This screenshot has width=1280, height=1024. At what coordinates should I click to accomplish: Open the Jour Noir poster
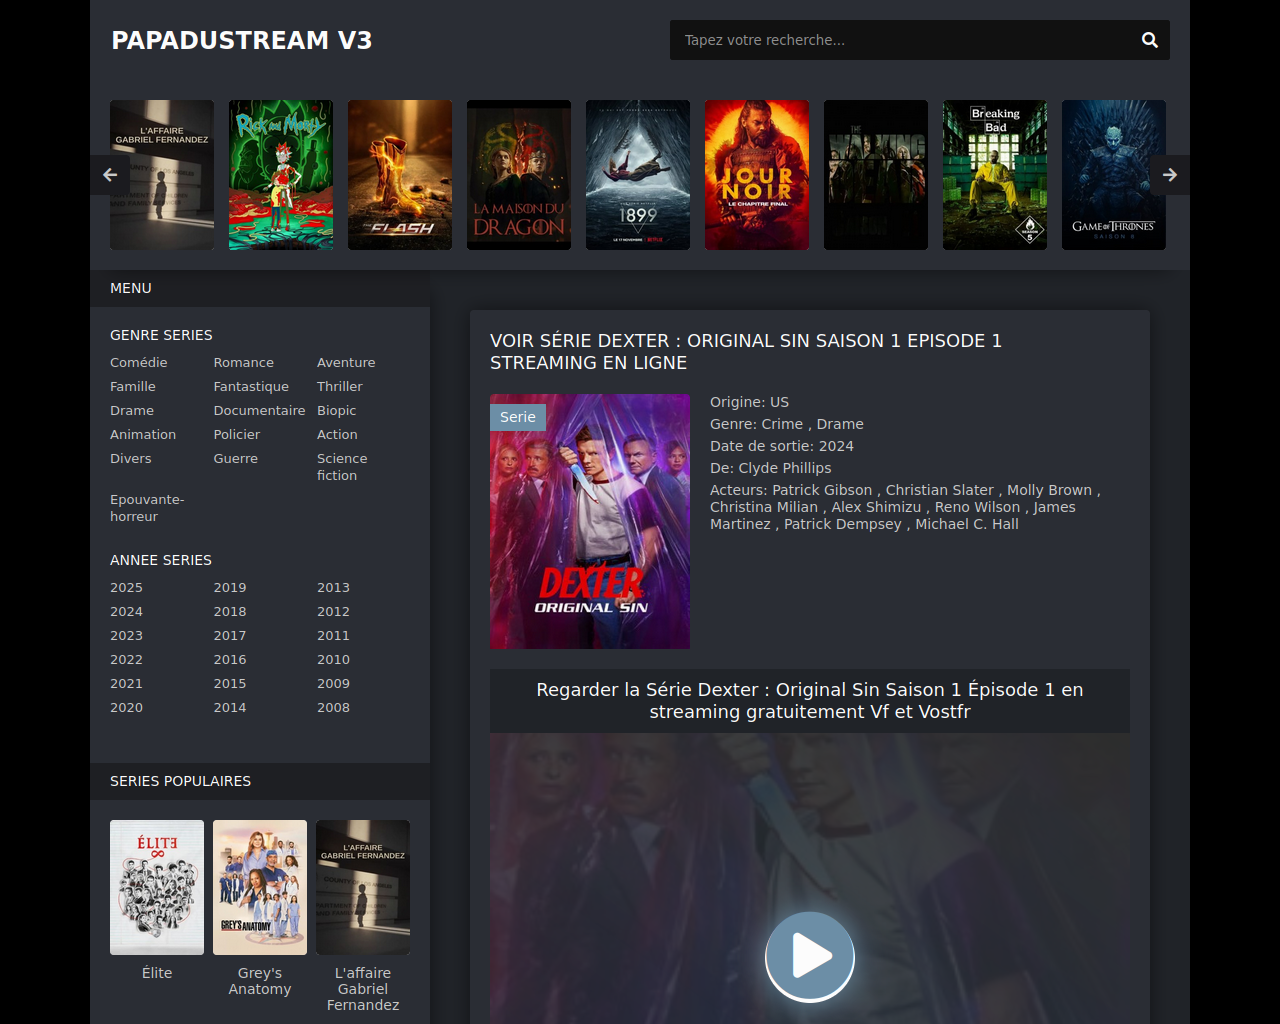point(757,175)
